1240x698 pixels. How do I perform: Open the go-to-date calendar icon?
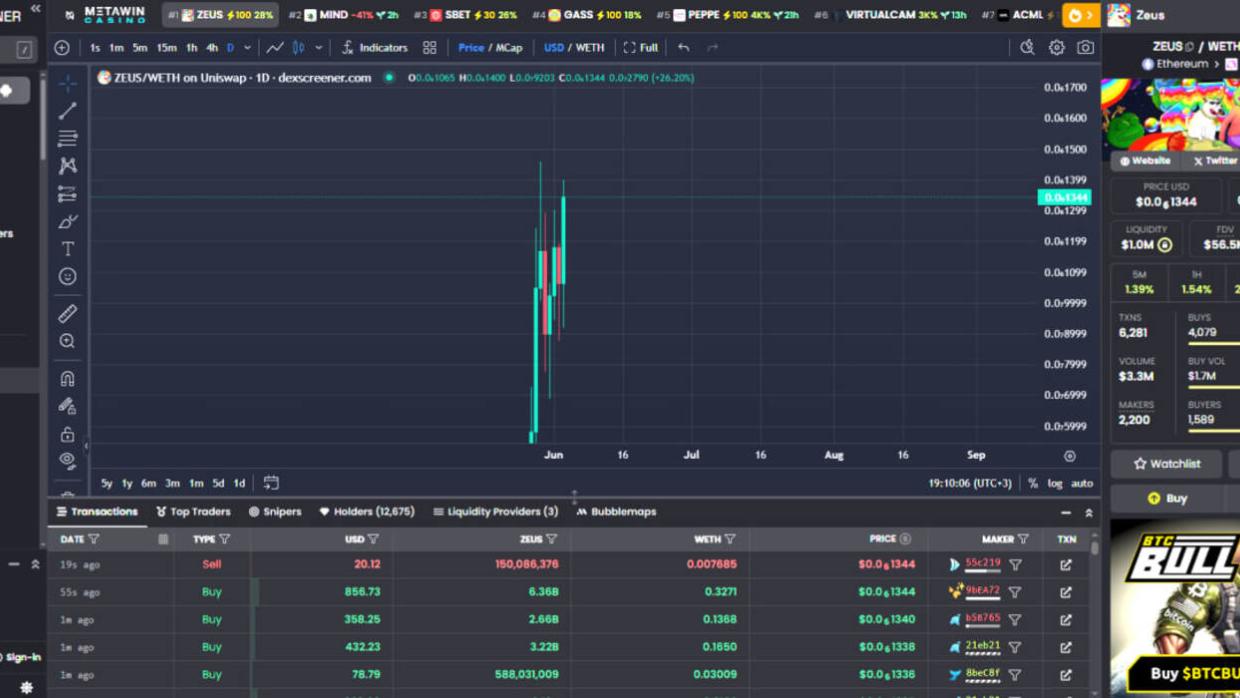(x=271, y=483)
